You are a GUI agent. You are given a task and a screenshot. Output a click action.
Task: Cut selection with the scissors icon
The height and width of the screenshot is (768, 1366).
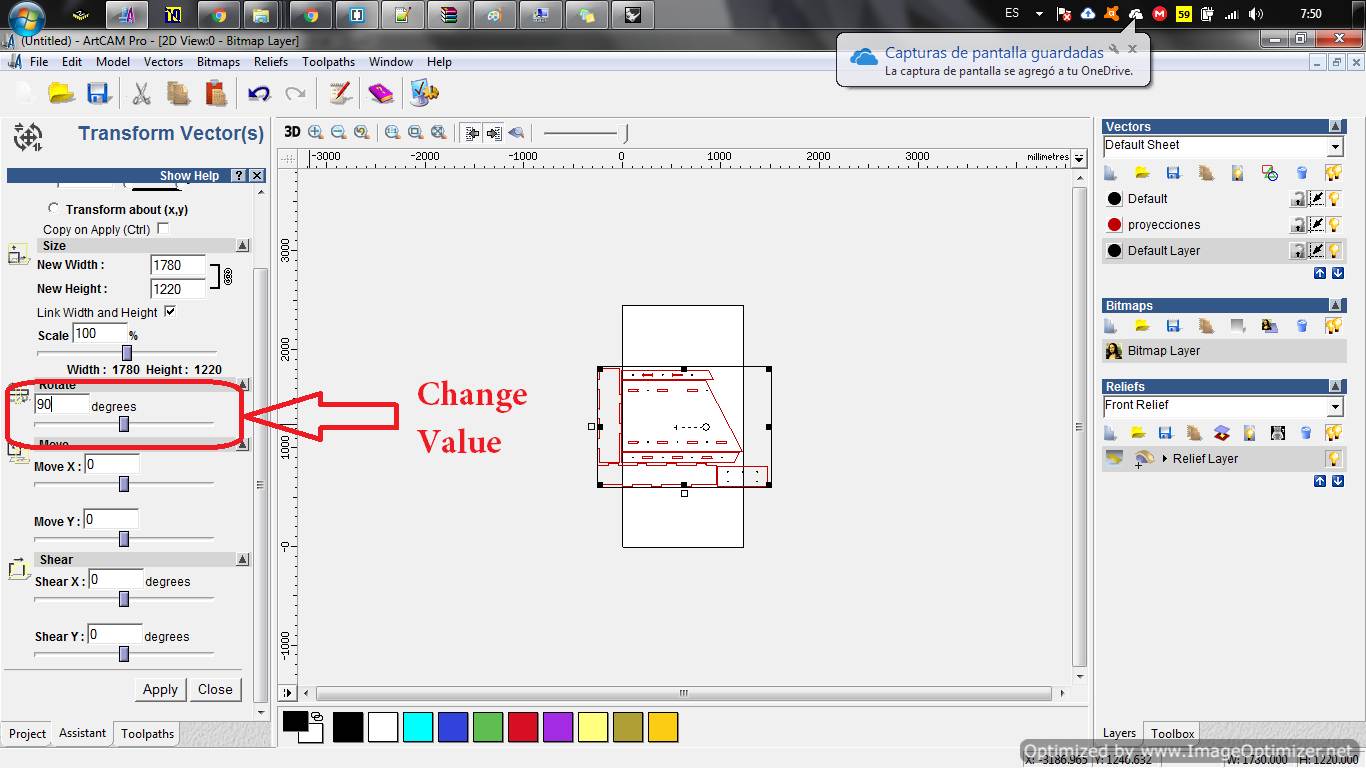(x=141, y=93)
